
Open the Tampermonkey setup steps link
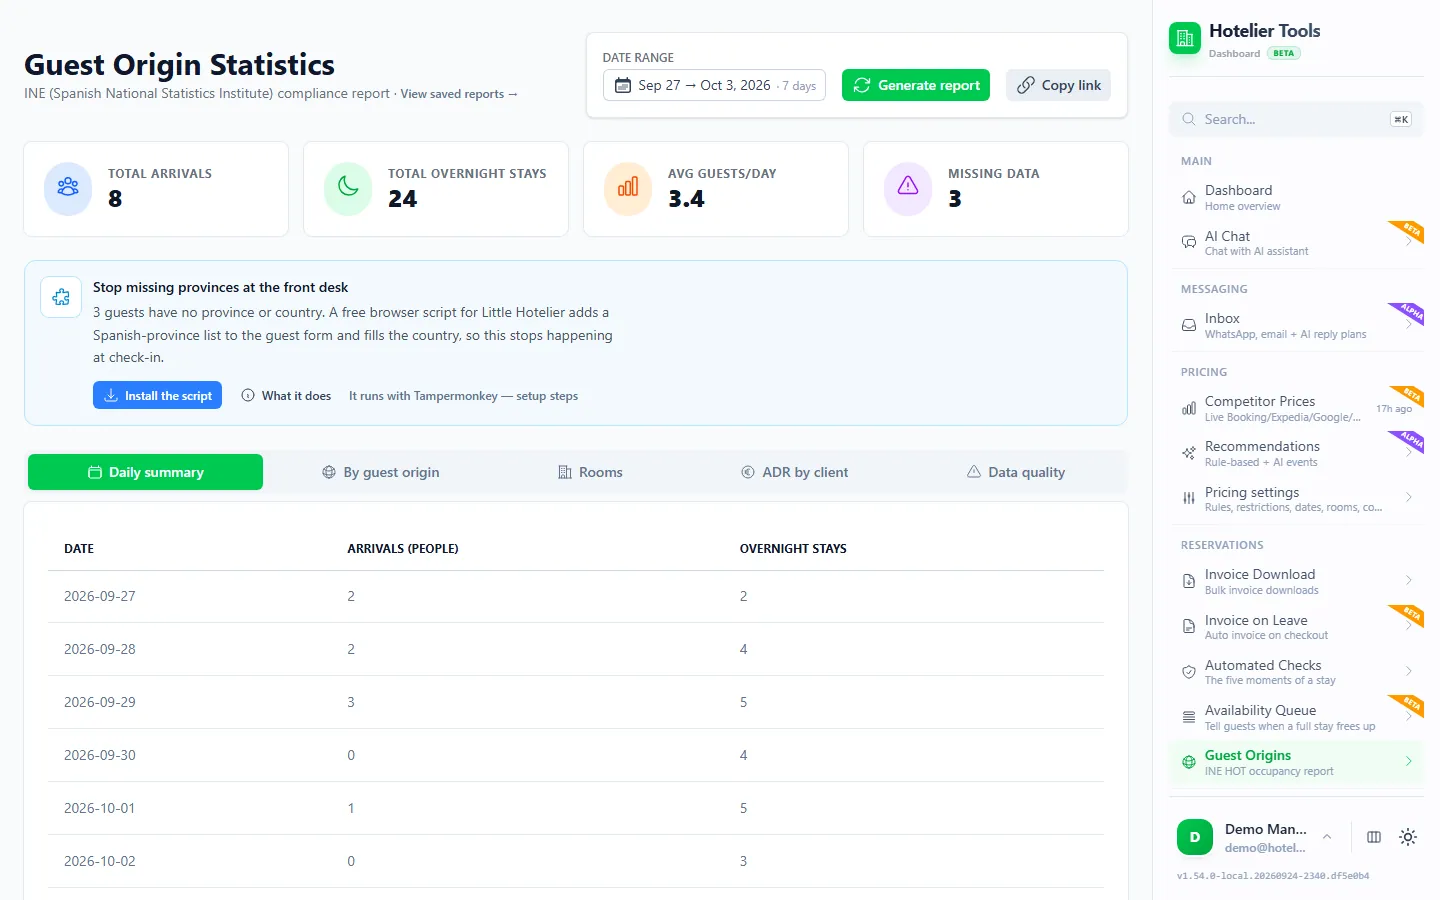tap(463, 396)
